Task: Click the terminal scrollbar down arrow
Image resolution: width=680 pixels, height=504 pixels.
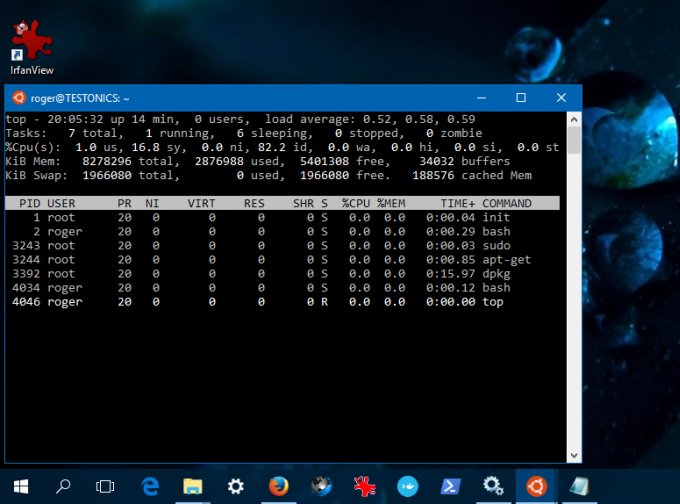Action: pos(574,455)
